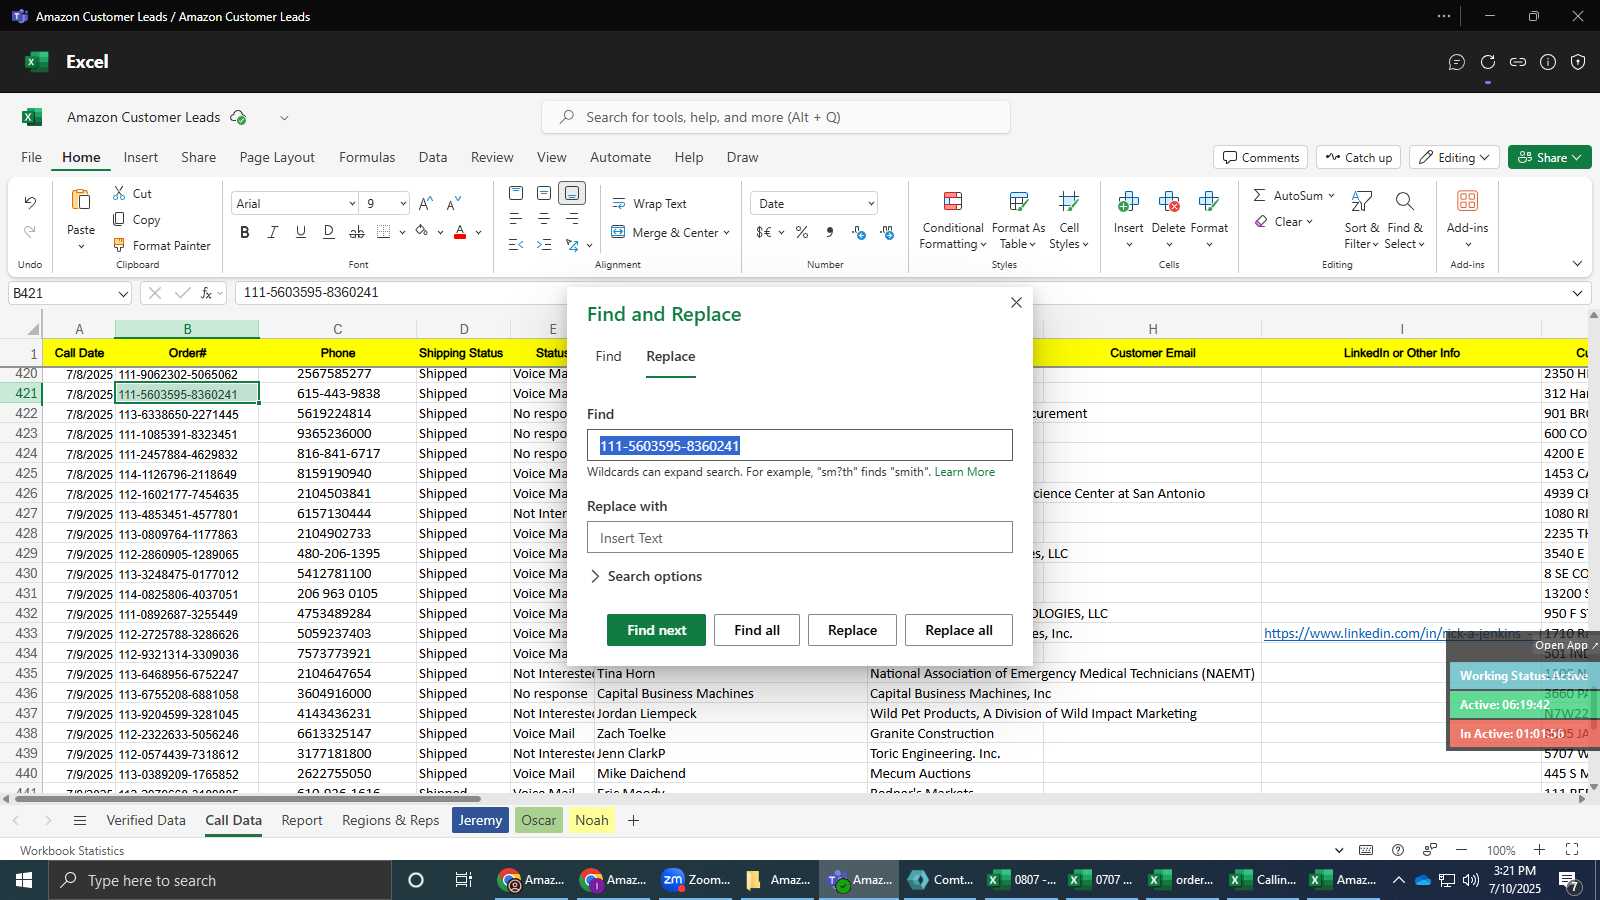Collapse the ribbon with the chevron
This screenshot has width=1600, height=900.
[x=1577, y=264]
